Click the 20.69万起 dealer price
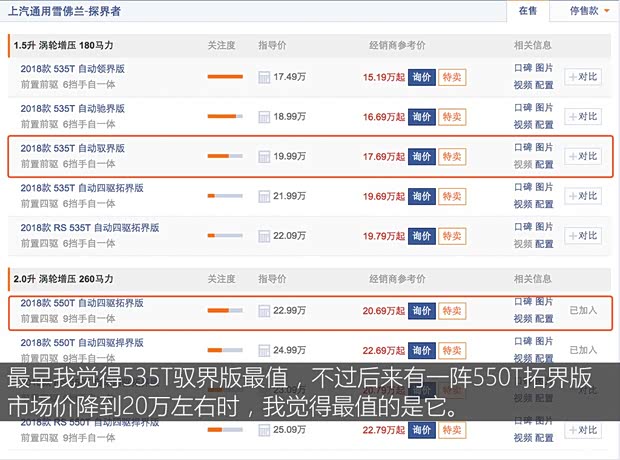This screenshot has width=620, height=460. [x=384, y=311]
